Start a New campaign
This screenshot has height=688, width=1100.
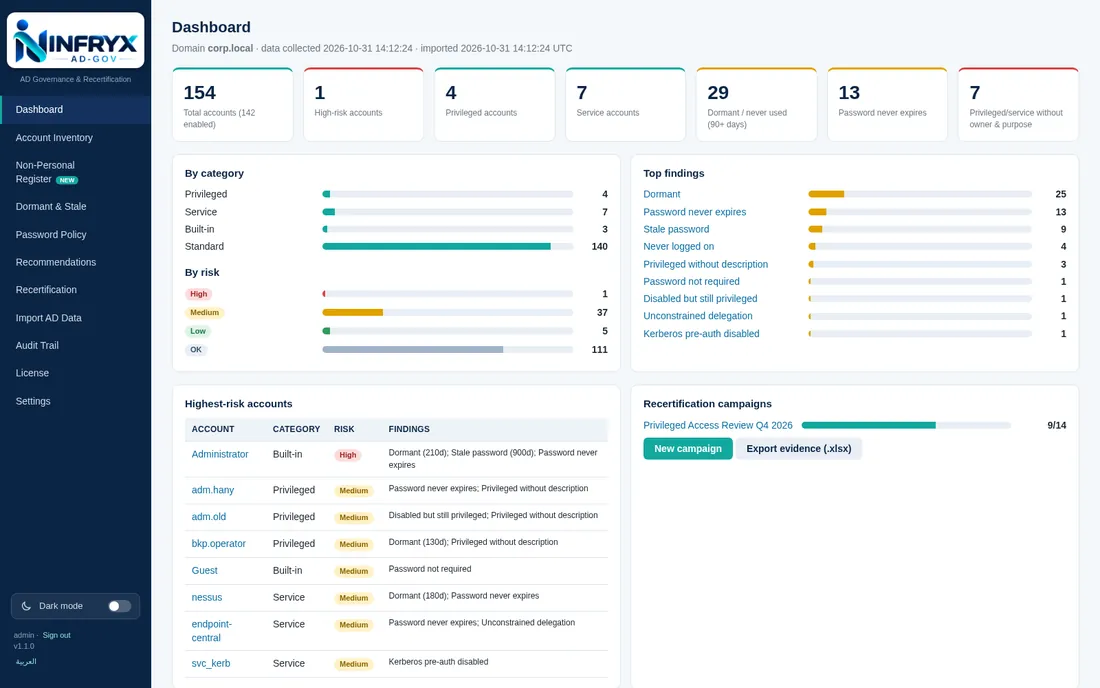(x=688, y=449)
